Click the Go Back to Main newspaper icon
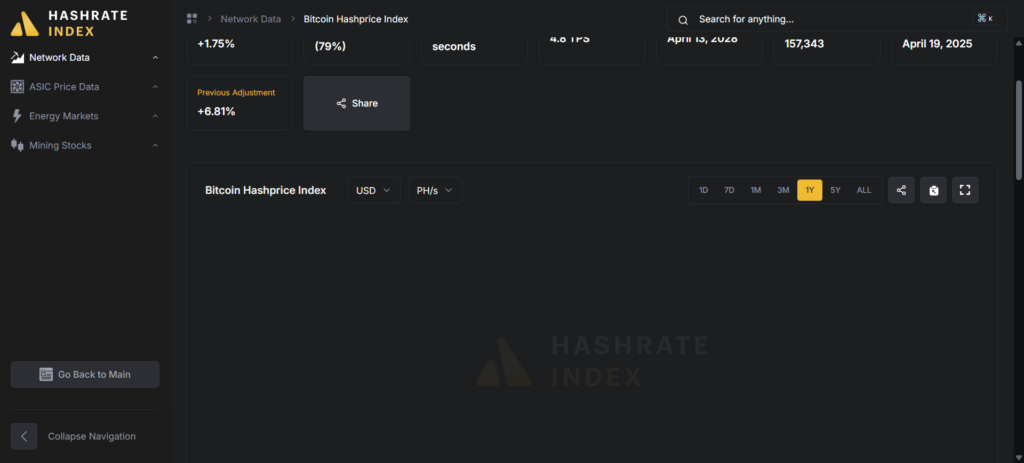 pyautogui.click(x=46, y=374)
